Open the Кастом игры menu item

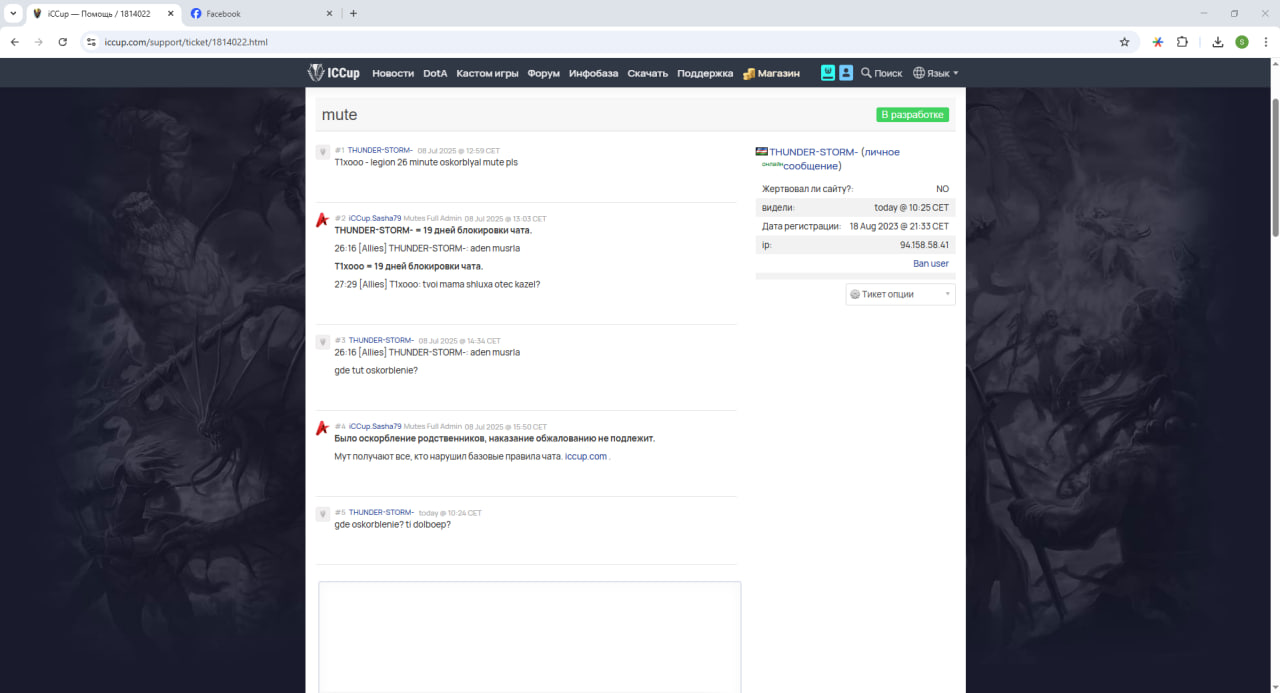click(487, 73)
